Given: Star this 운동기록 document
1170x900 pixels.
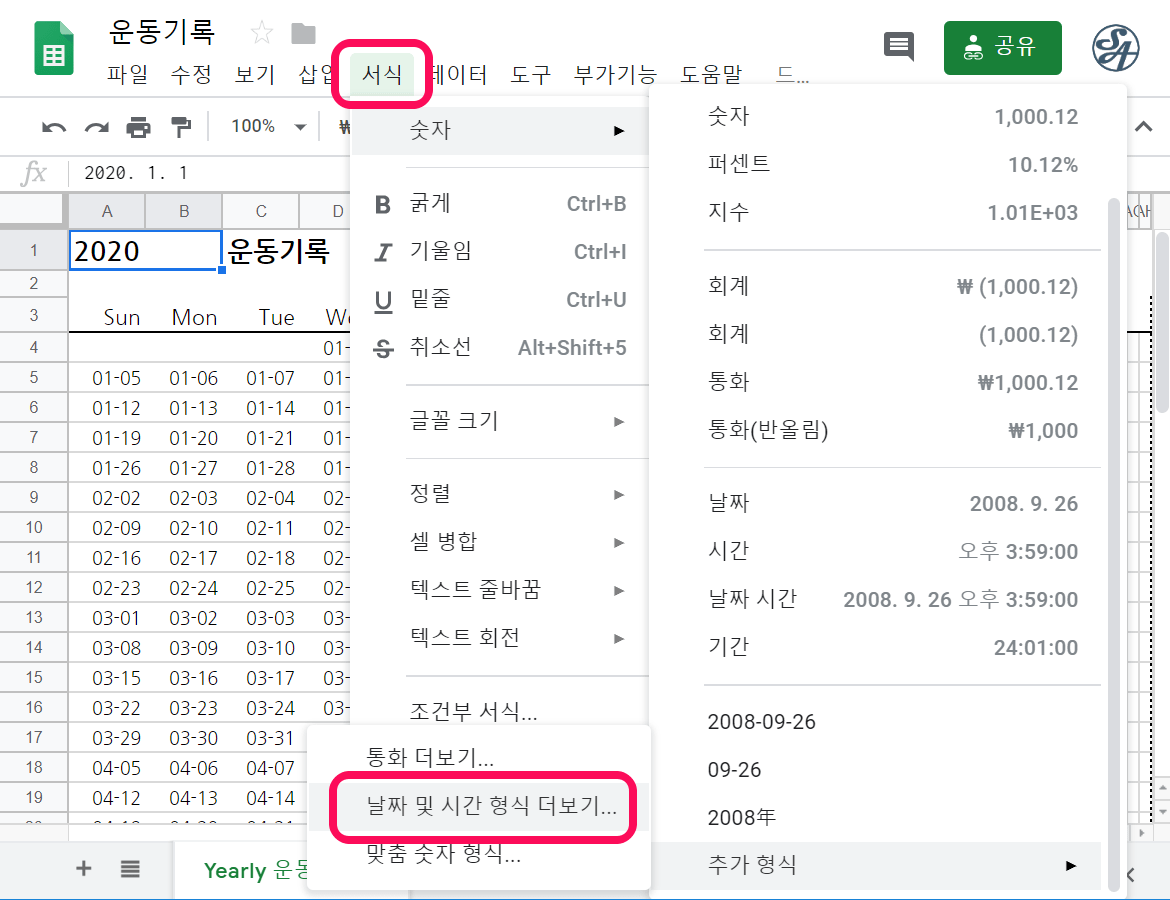Looking at the screenshot, I should pos(261,34).
